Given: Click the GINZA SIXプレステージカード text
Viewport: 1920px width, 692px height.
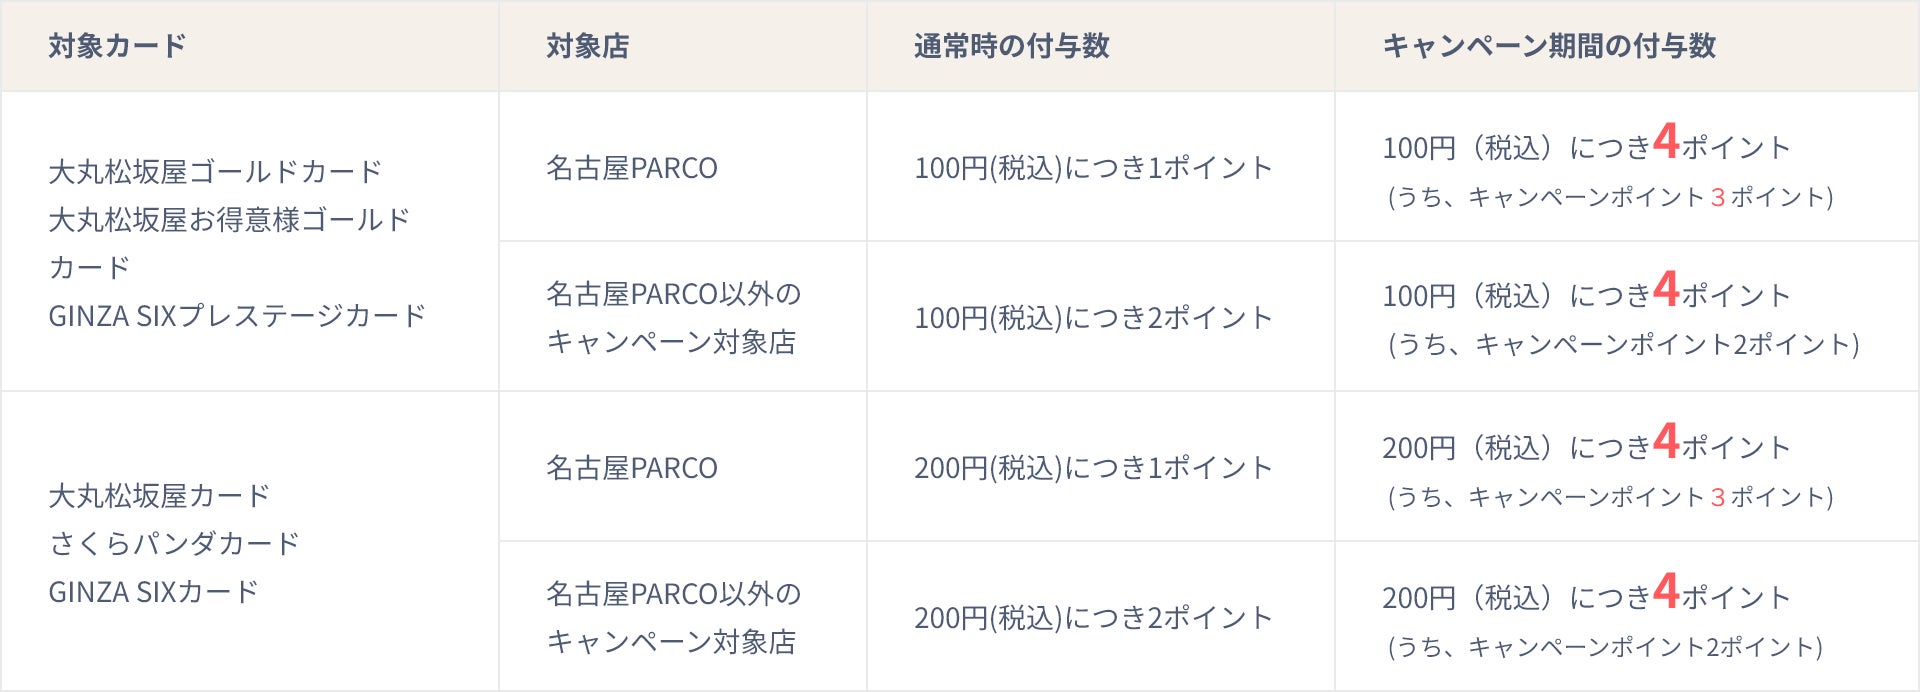Looking at the screenshot, I should (x=237, y=316).
